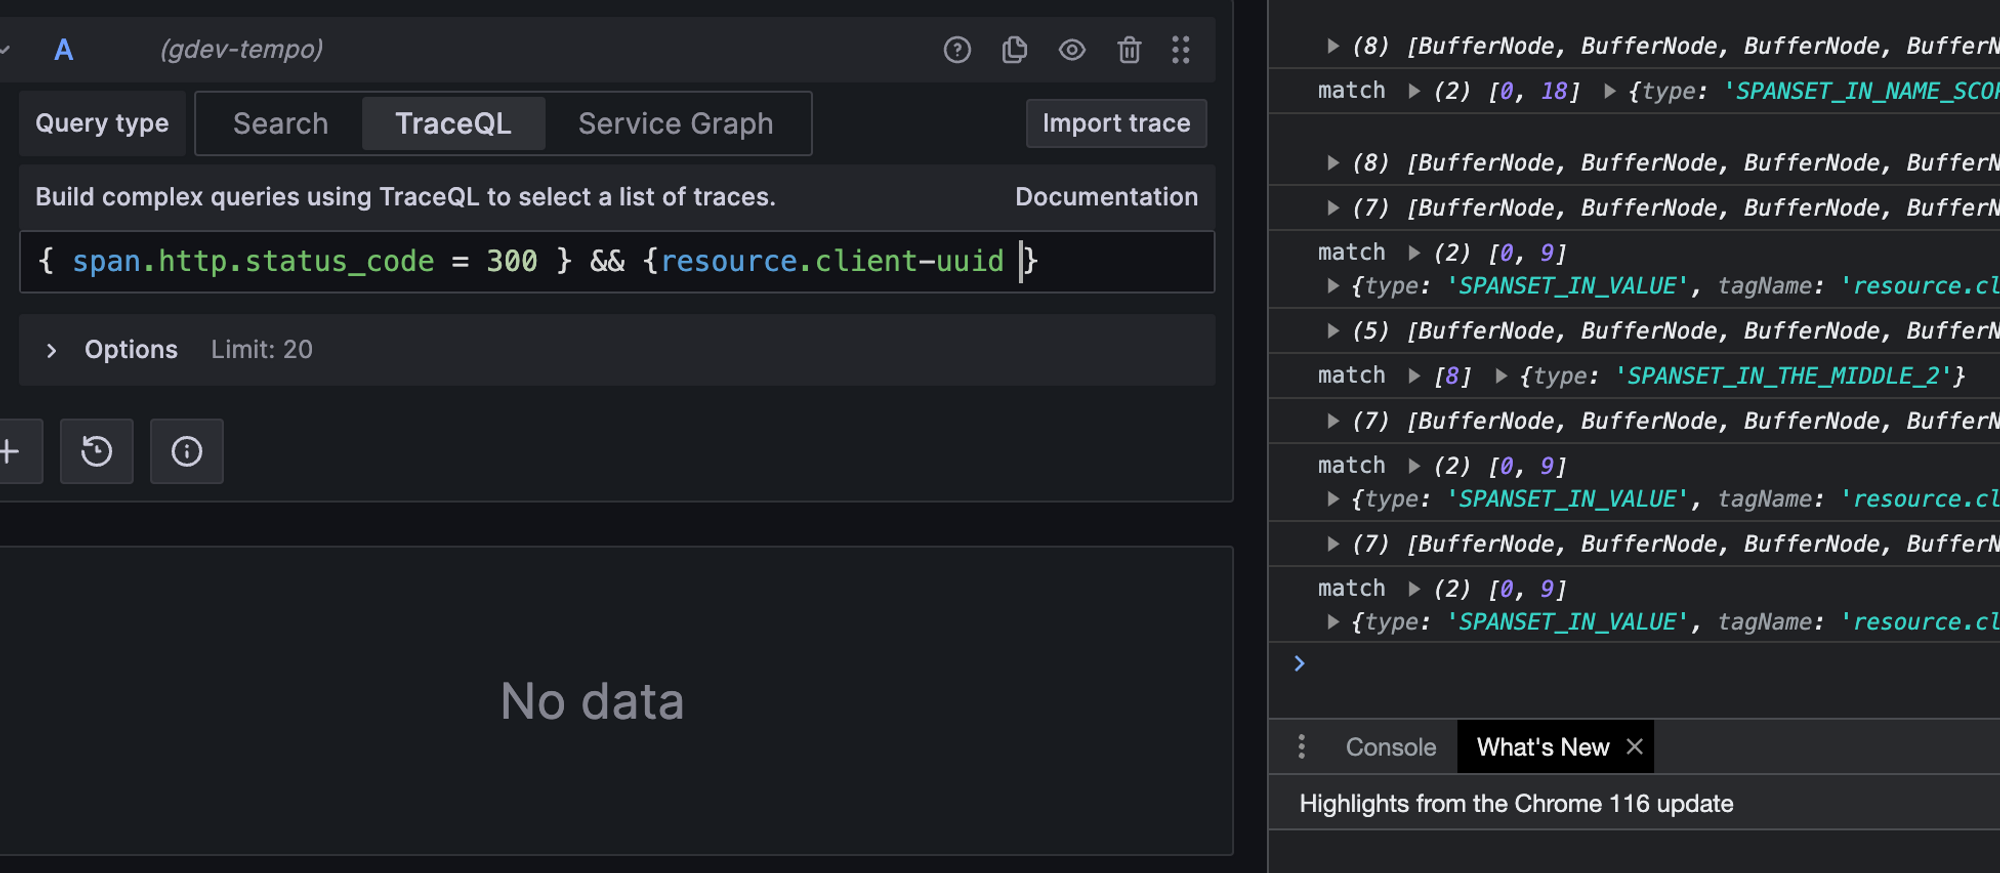Open the TraceQL Documentation link
2000x873 pixels.
click(x=1106, y=197)
